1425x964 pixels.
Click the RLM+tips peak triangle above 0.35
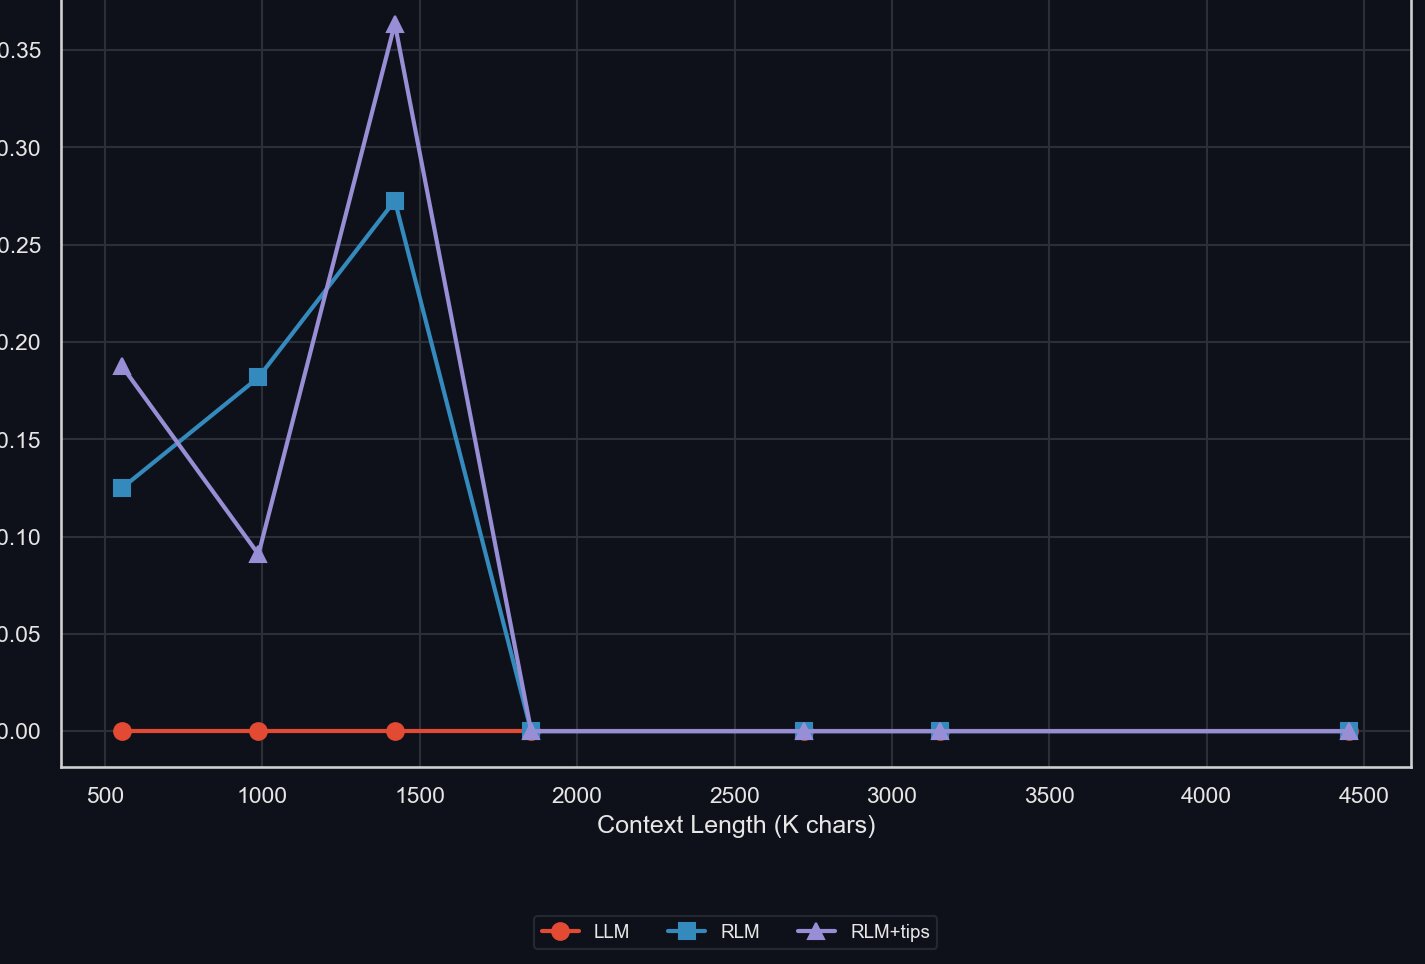tap(395, 24)
